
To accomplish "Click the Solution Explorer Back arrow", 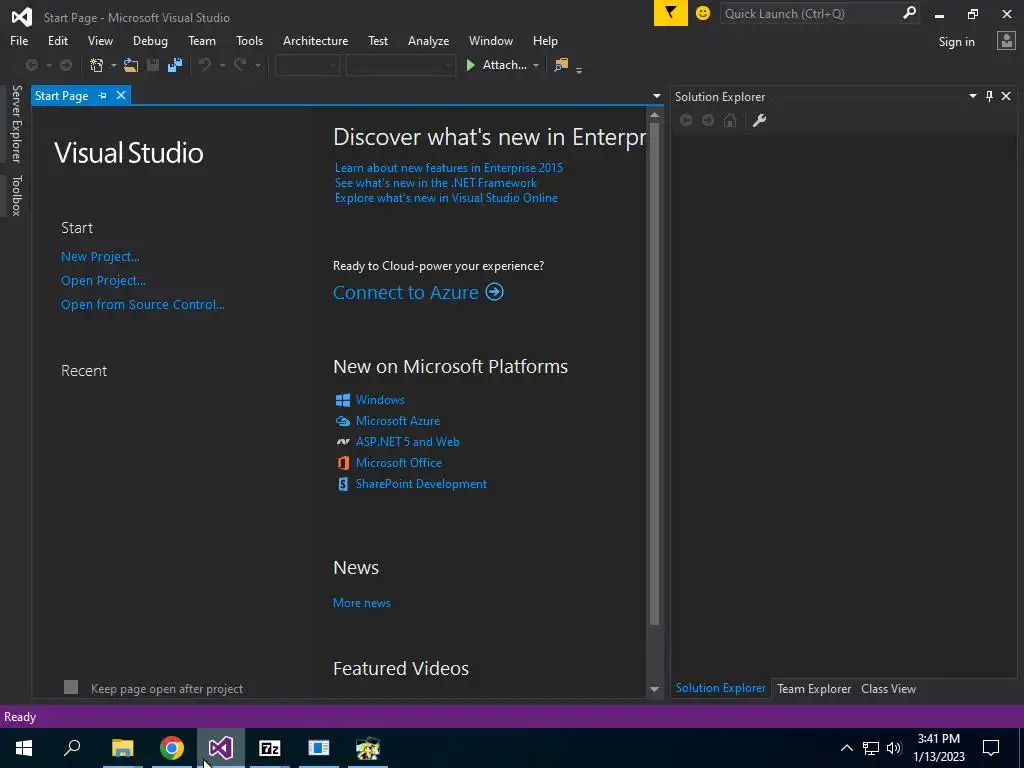I will click(686, 120).
